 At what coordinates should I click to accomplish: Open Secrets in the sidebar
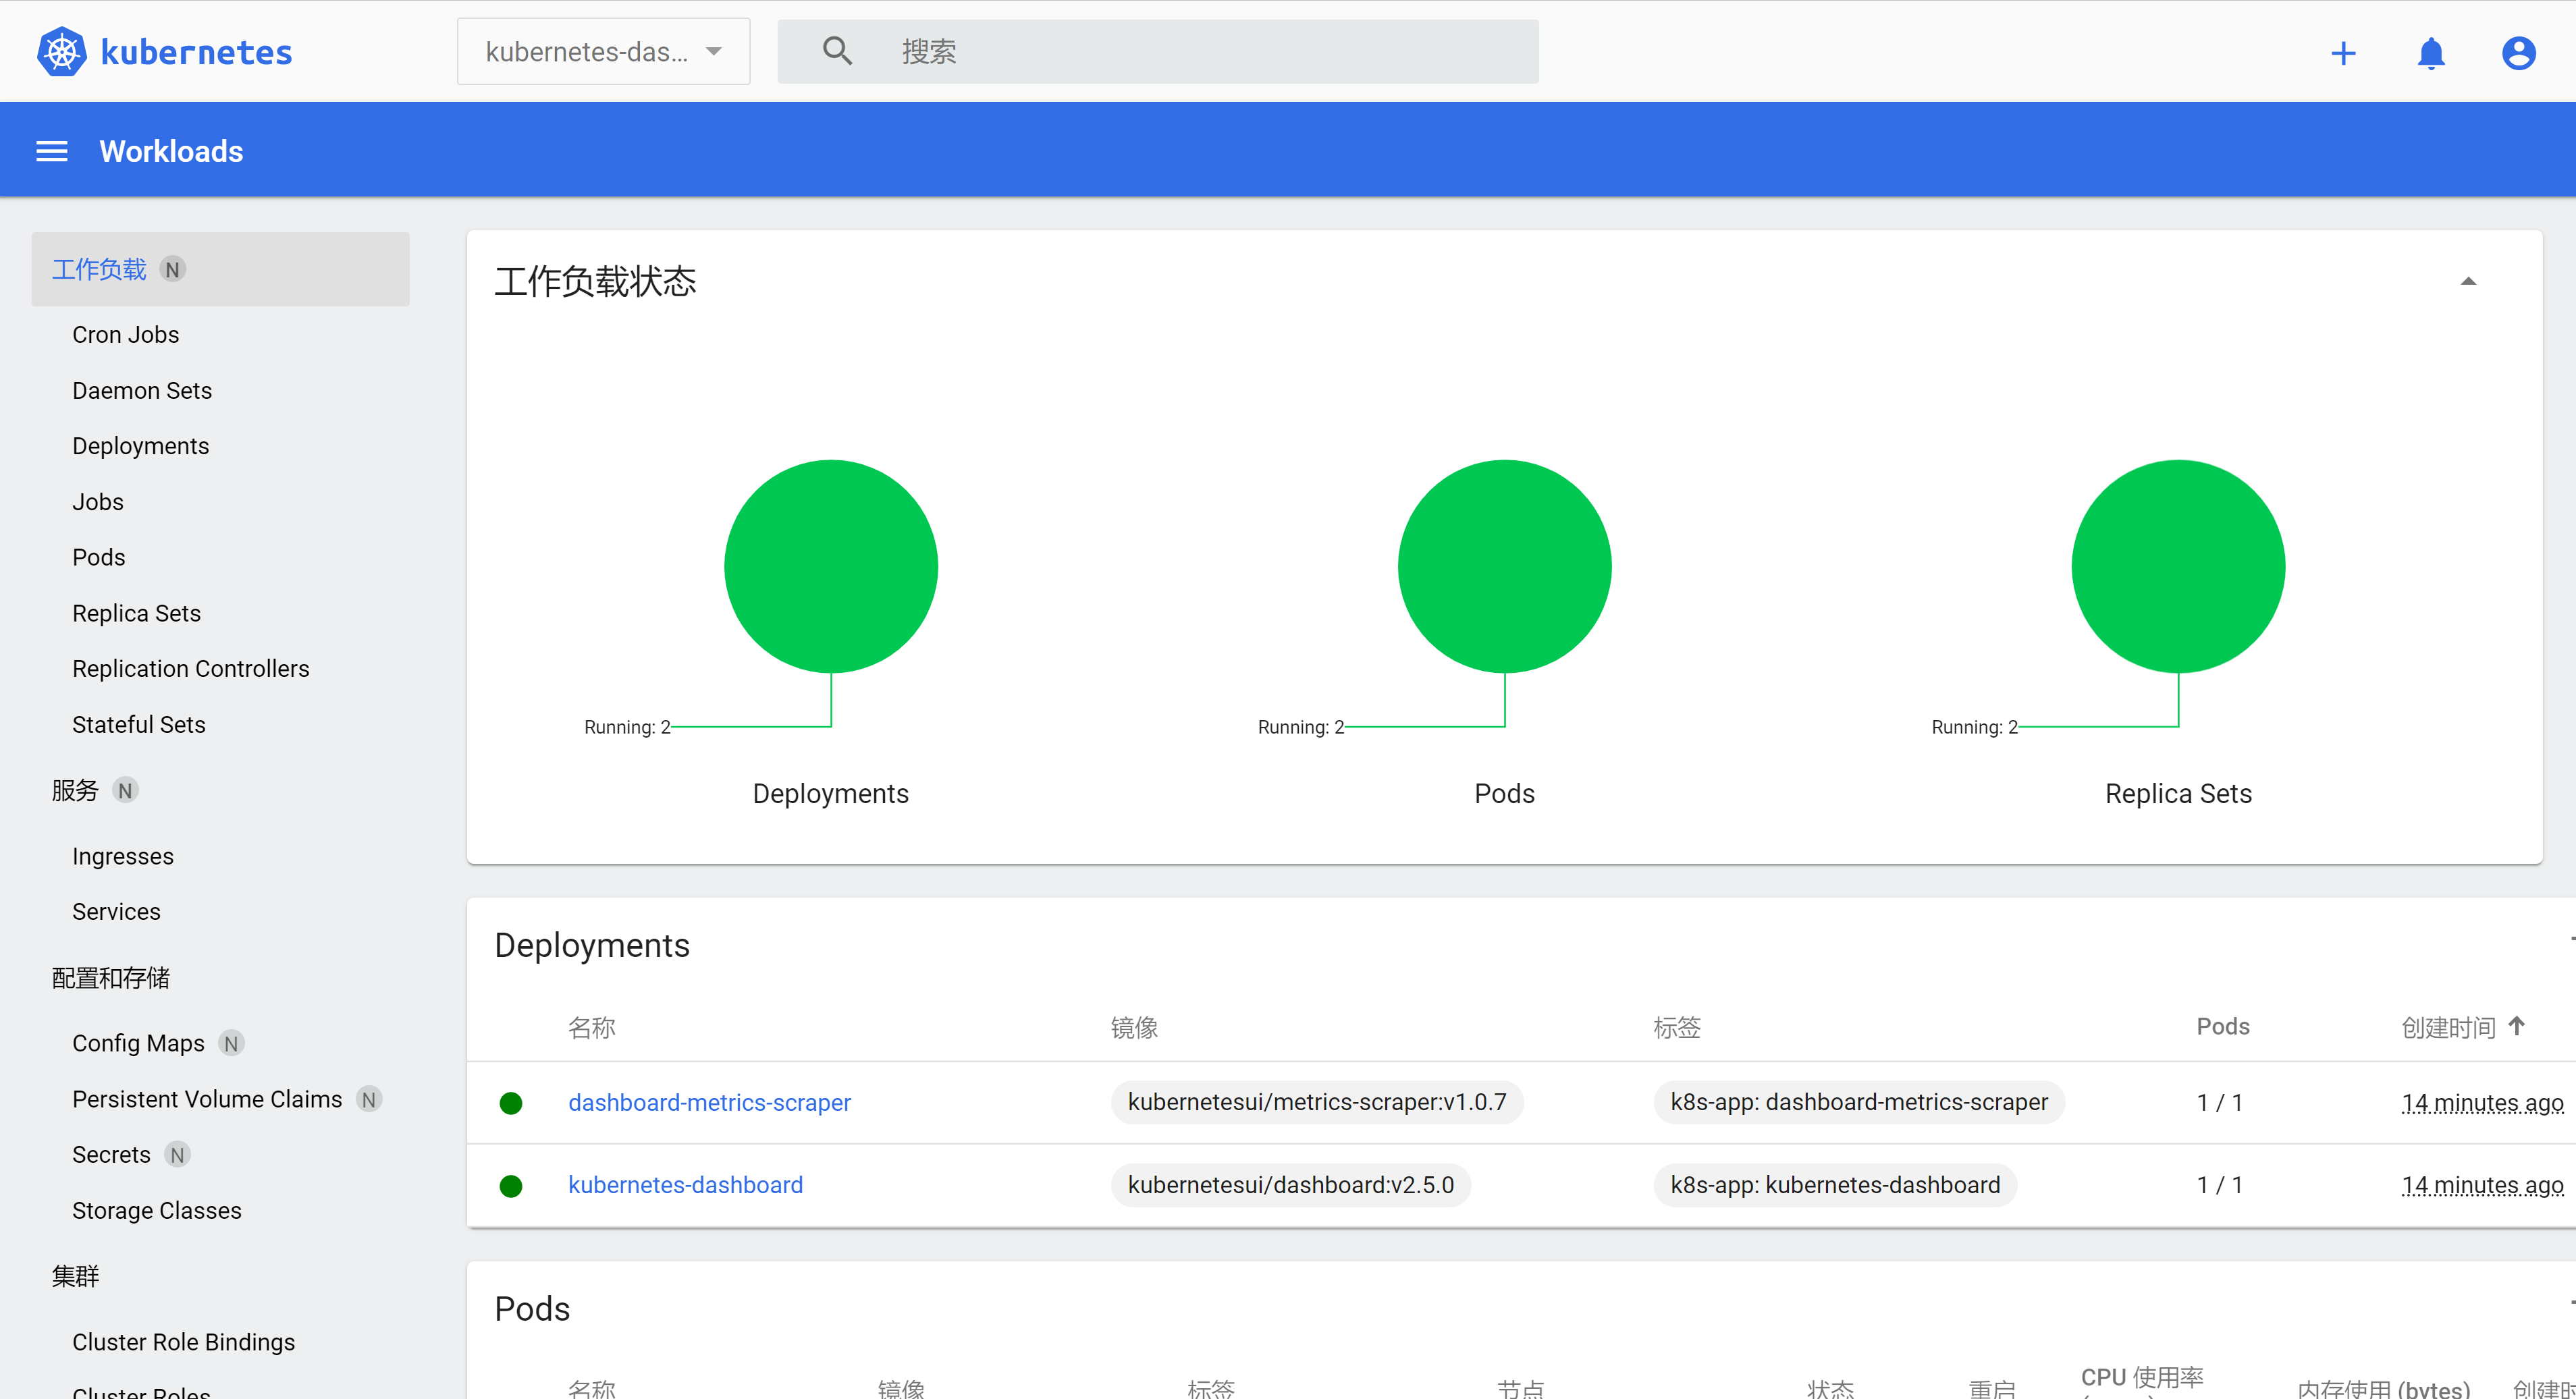(111, 1155)
